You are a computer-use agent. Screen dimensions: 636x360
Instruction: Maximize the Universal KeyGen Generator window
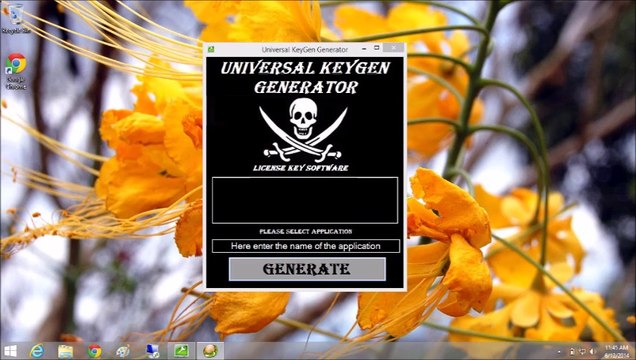click(x=376, y=48)
